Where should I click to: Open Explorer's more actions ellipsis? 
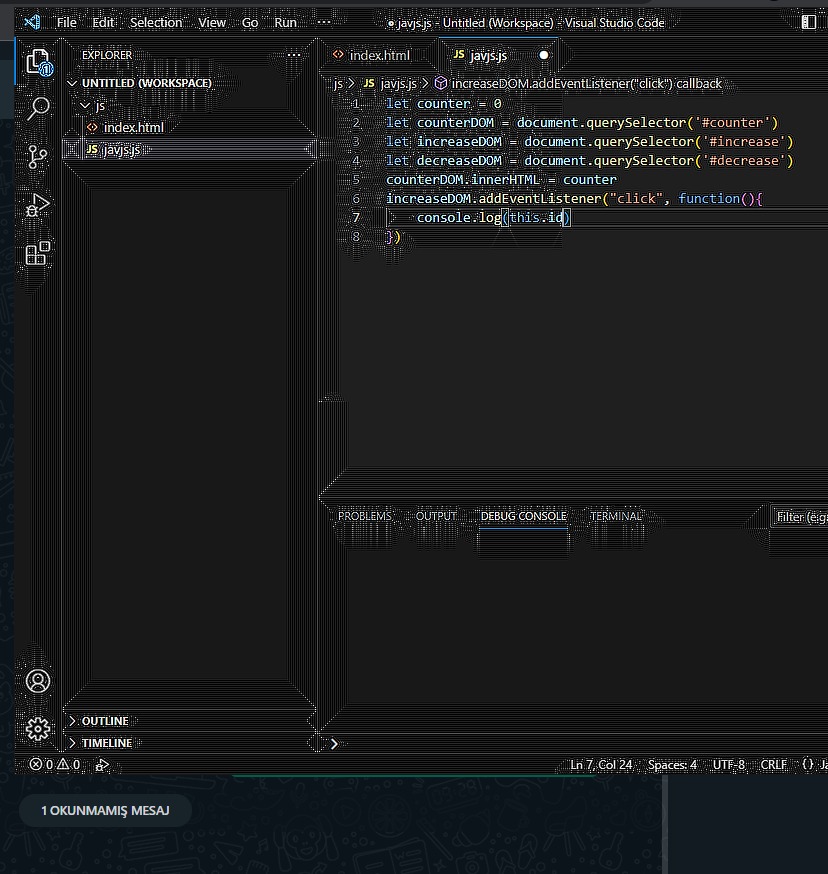(294, 55)
